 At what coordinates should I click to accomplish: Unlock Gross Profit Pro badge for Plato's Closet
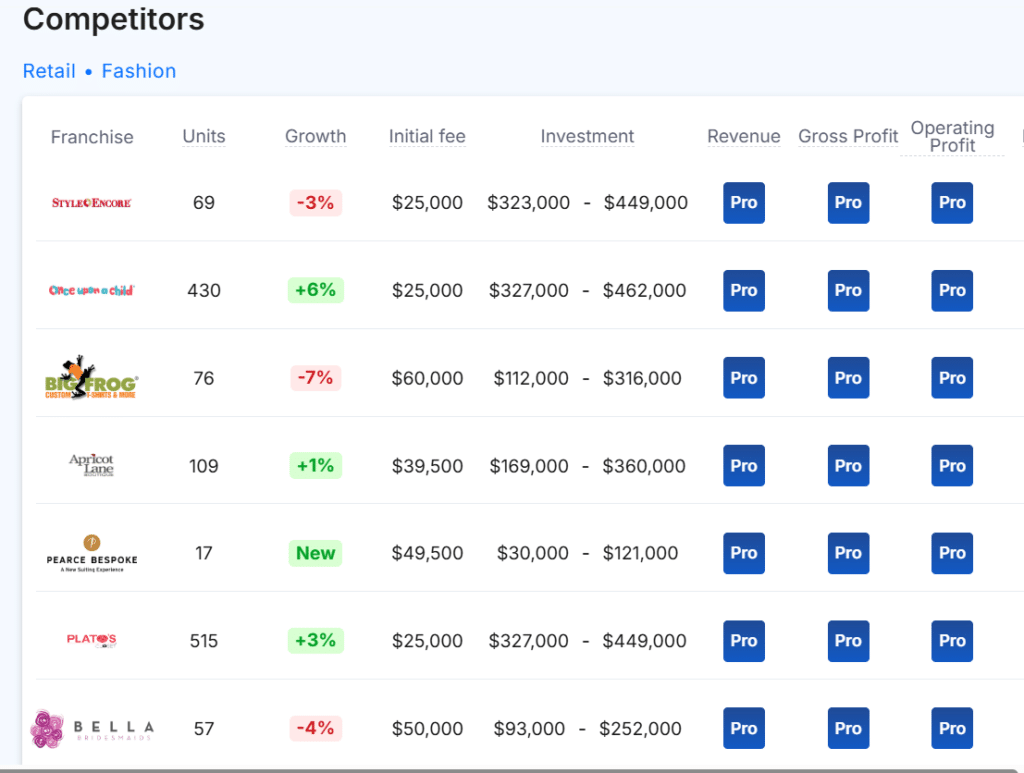point(848,641)
